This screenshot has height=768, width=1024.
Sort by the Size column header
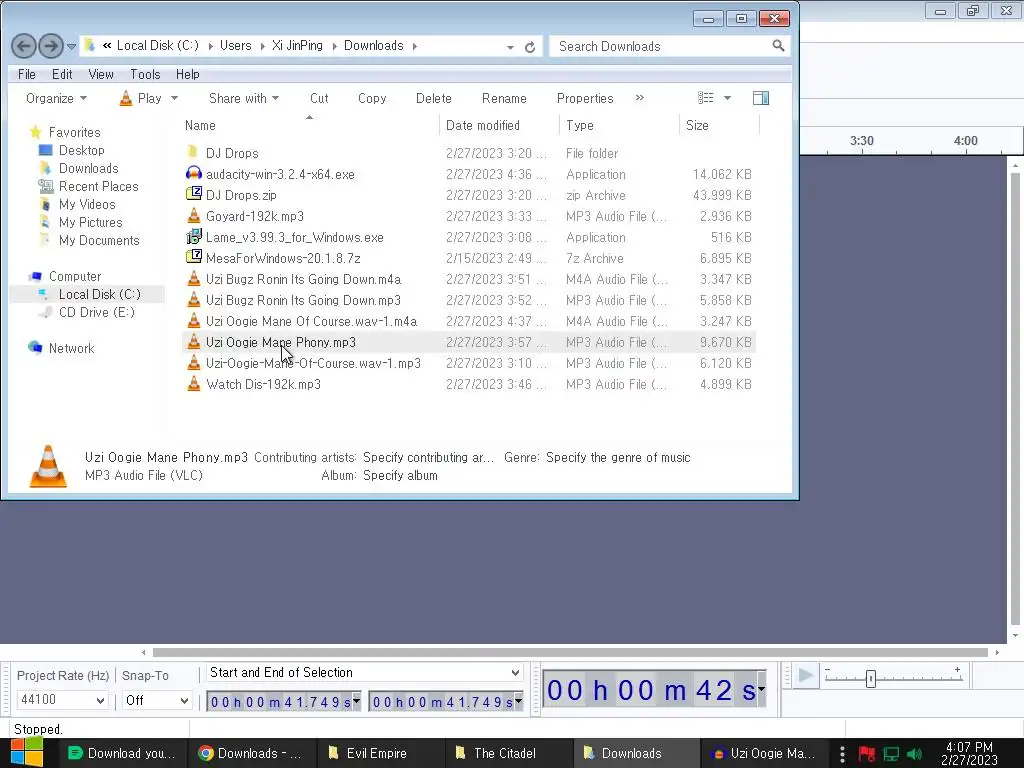[x=719, y=125]
